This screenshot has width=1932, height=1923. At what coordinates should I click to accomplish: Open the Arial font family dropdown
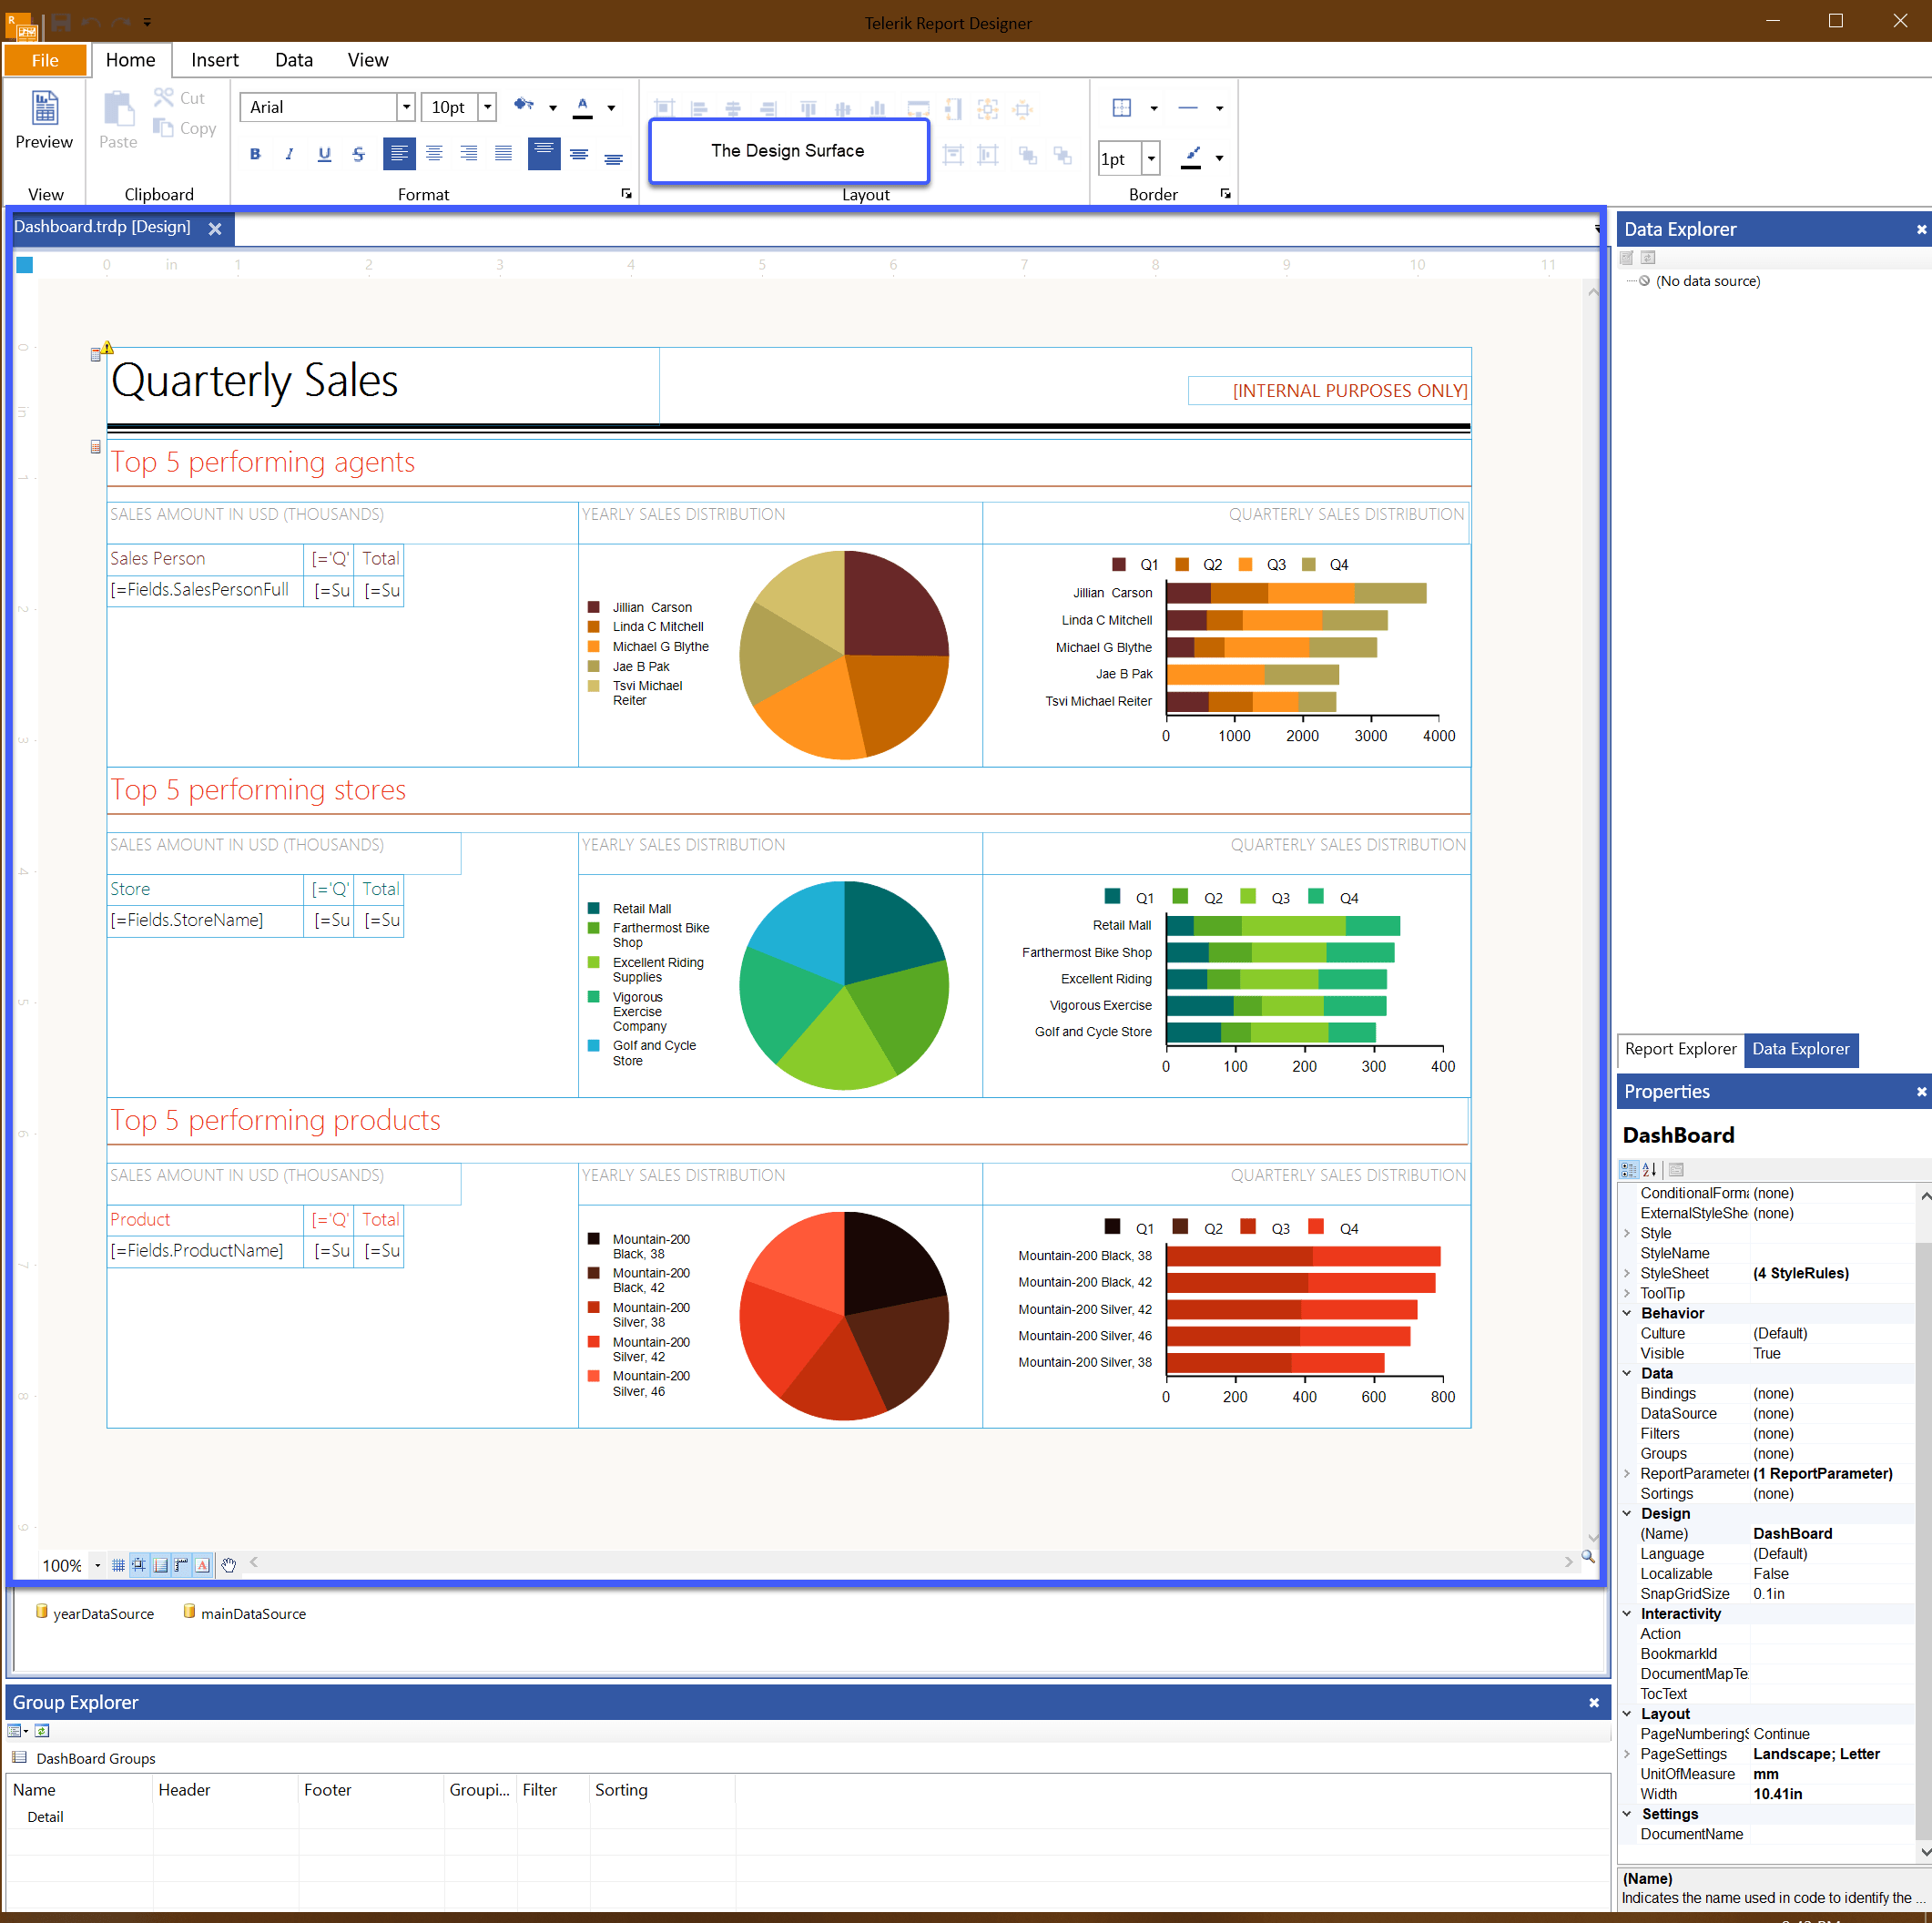pyautogui.click(x=406, y=107)
